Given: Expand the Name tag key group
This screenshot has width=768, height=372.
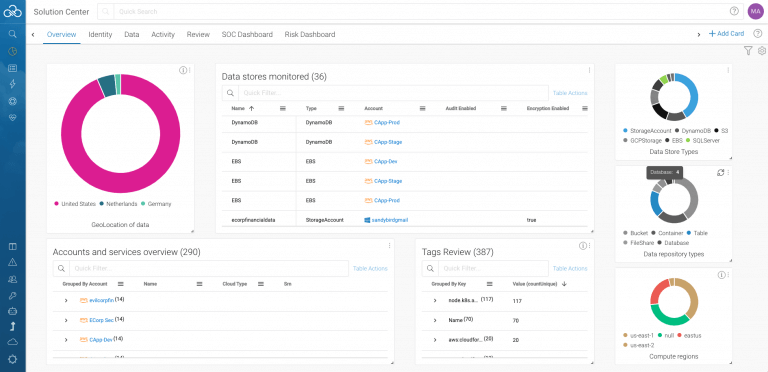Looking at the screenshot, I should [x=435, y=320].
